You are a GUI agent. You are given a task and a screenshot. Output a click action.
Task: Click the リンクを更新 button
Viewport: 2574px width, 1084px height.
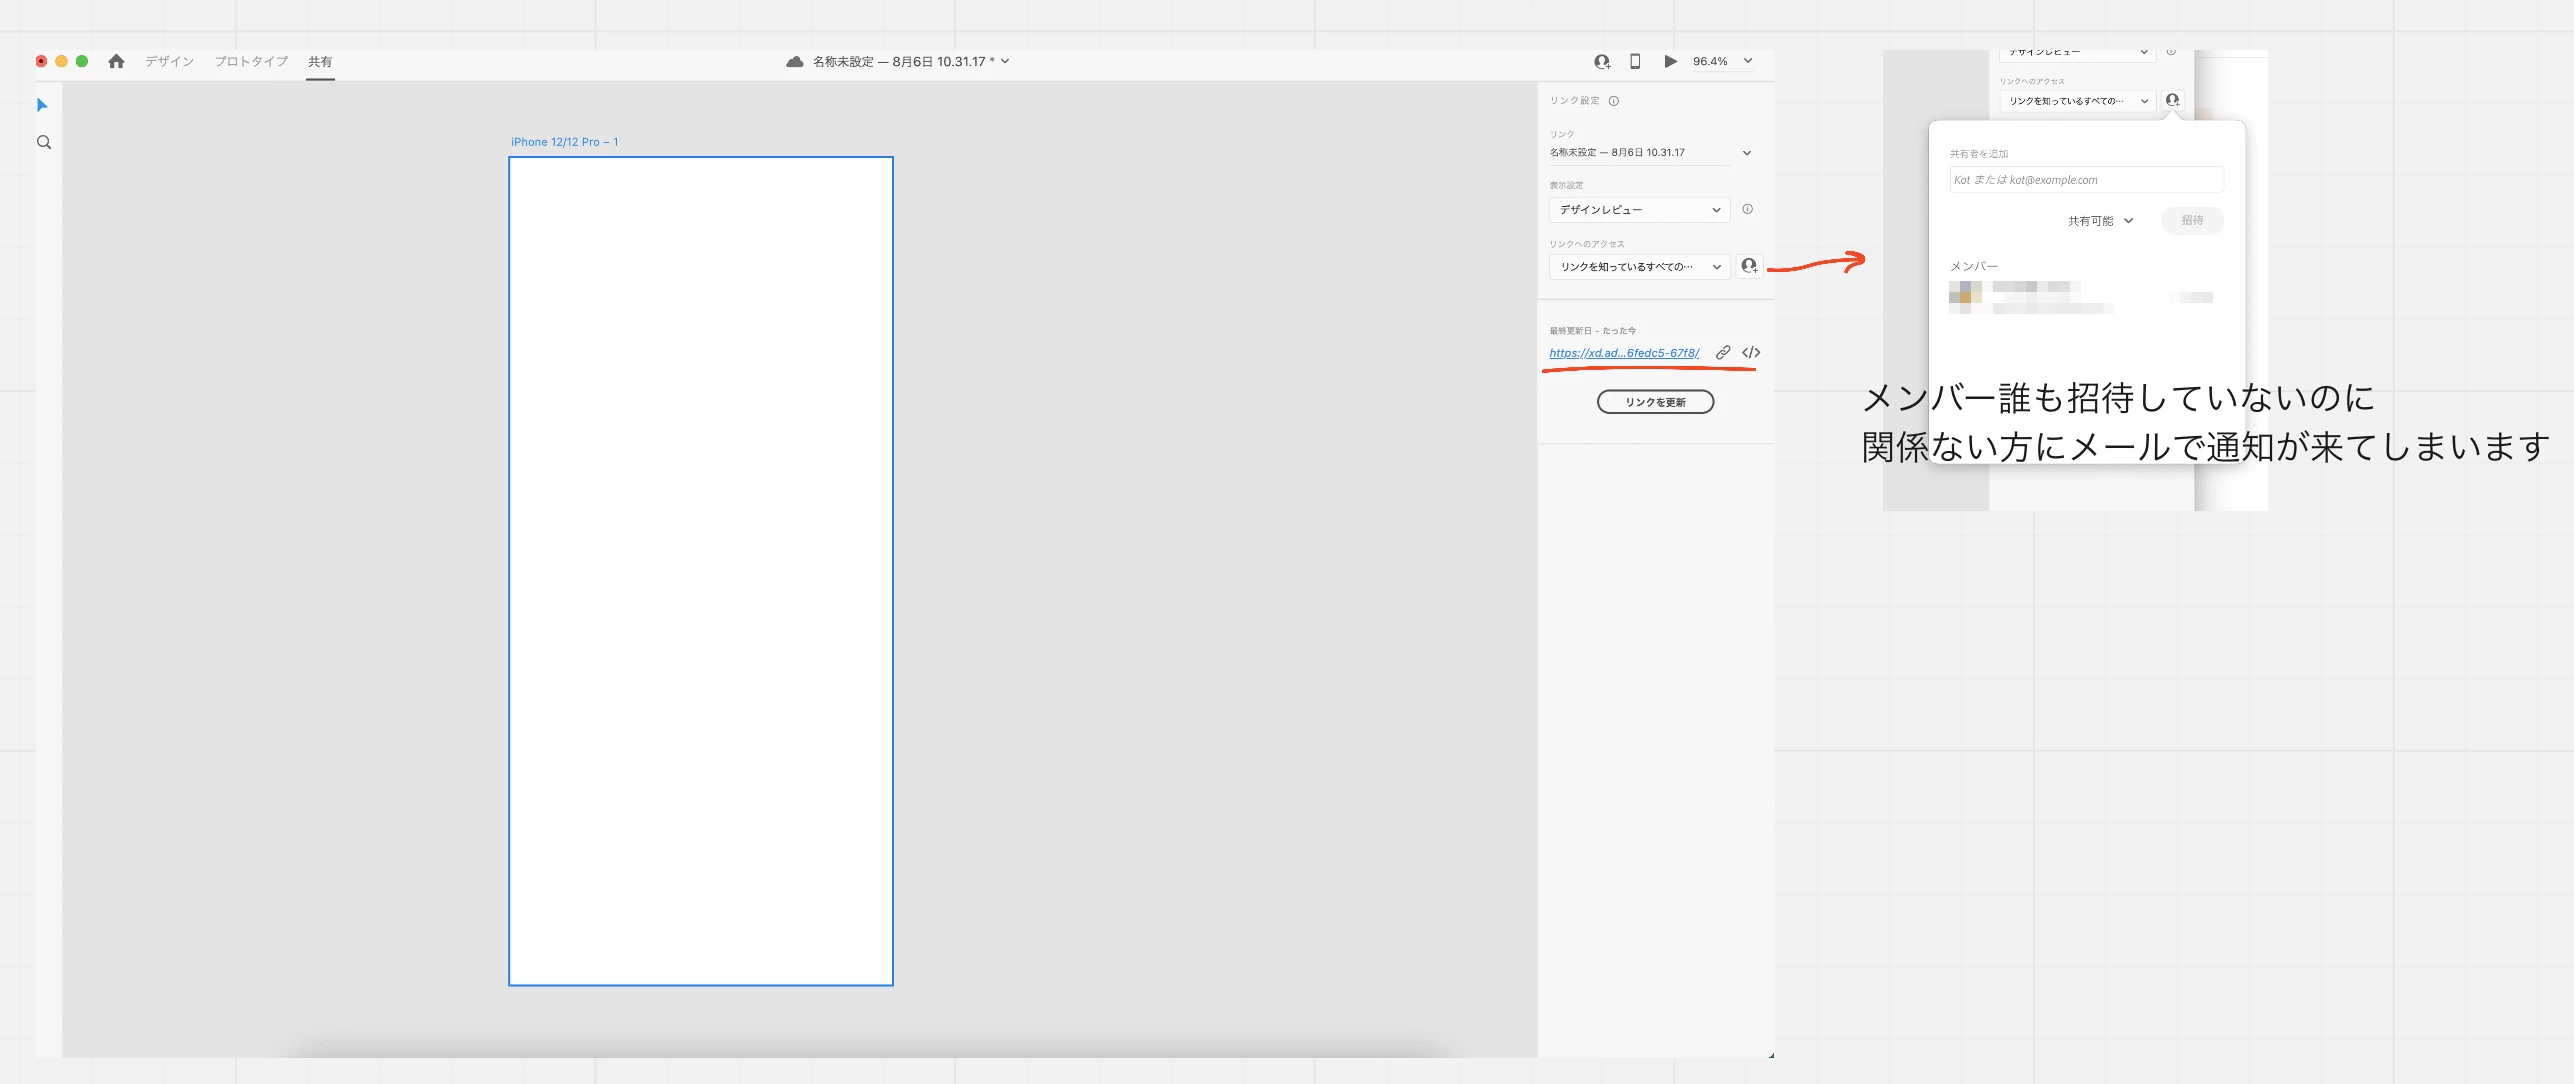(1655, 402)
